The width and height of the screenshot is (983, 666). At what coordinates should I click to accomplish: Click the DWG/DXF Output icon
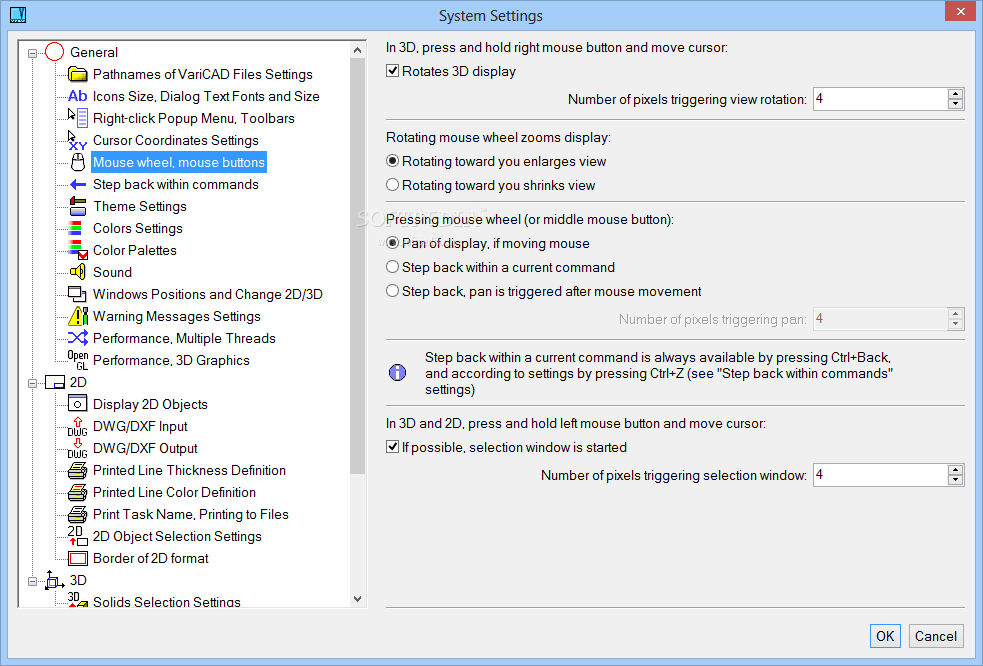point(78,448)
